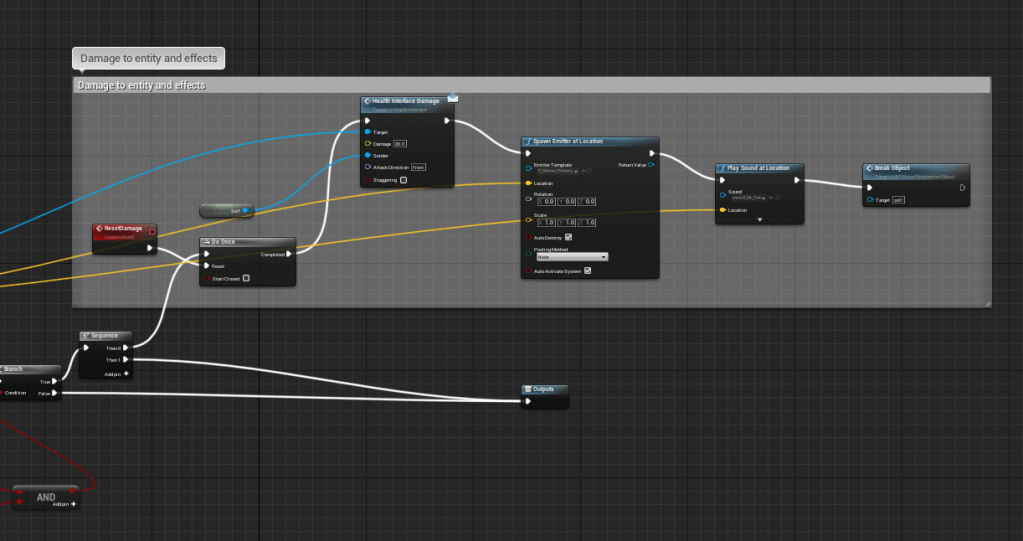
Task: Toggle the Staggering checkbox
Action: (x=404, y=180)
